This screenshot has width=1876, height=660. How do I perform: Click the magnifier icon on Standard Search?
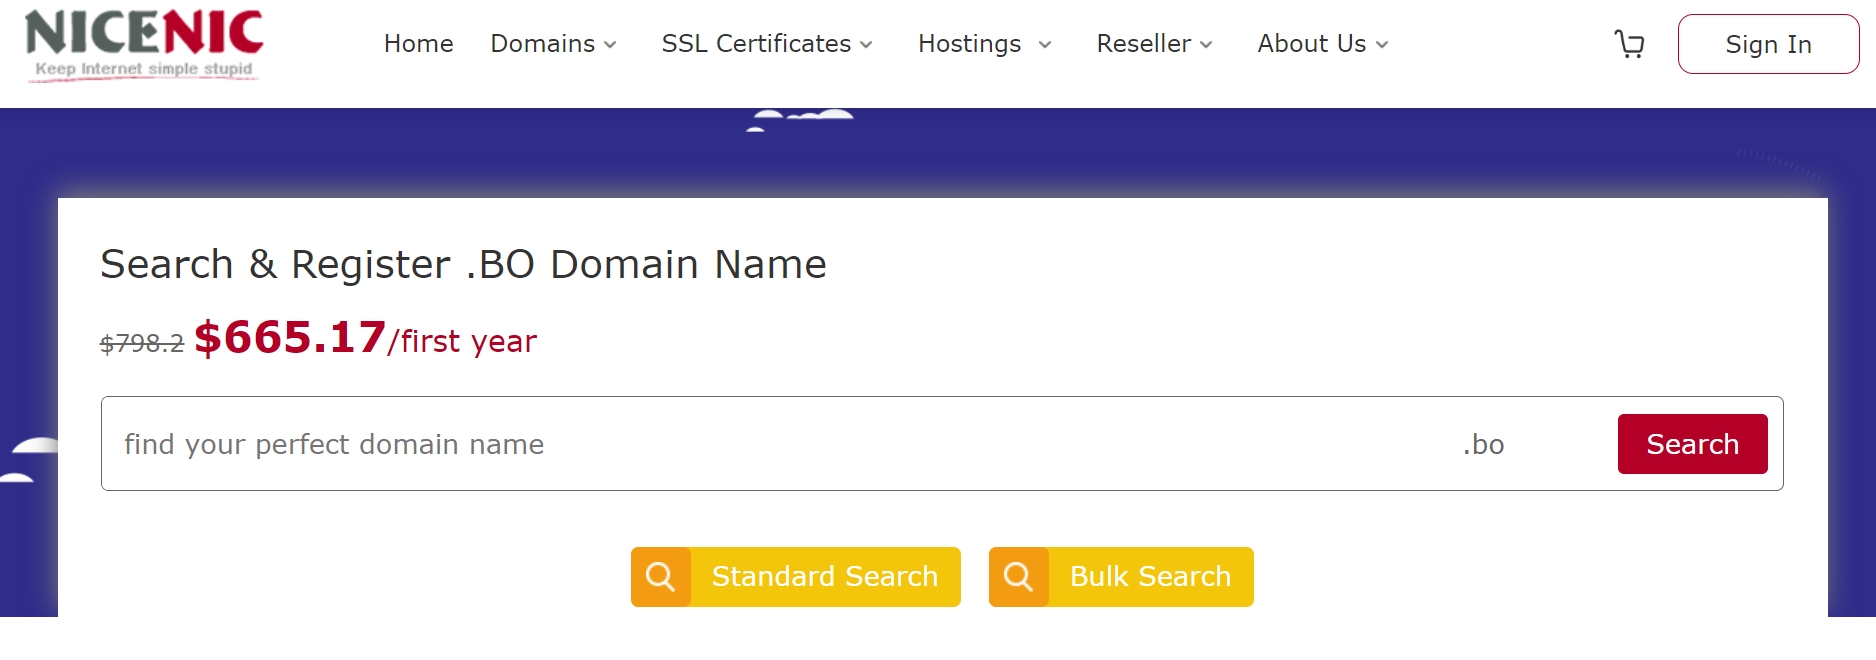[x=660, y=577]
